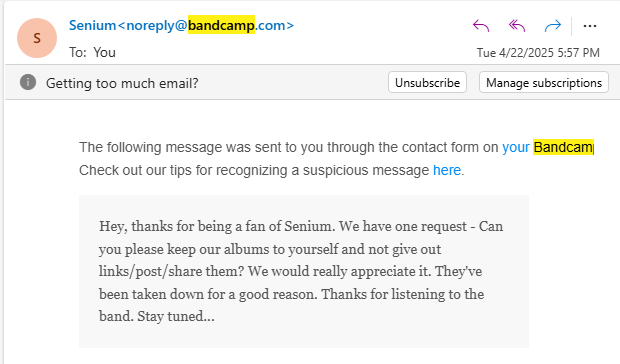Click the info icon beside 'Getting too much email?'
The height and width of the screenshot is (364, 620).
pos(28,82)
